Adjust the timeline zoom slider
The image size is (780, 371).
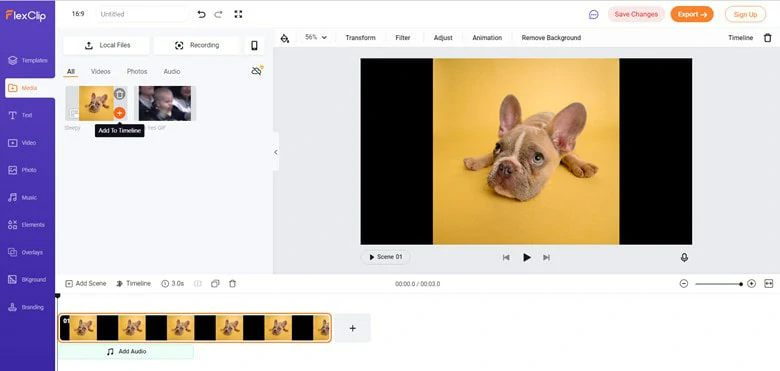[x=718, y=284]
